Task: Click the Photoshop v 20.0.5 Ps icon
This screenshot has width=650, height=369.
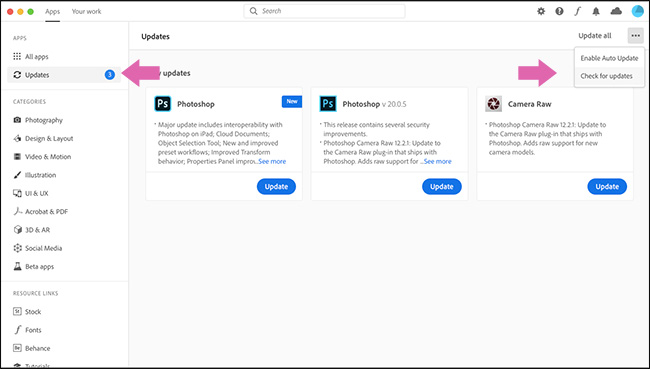Action: tap(327, 104)
